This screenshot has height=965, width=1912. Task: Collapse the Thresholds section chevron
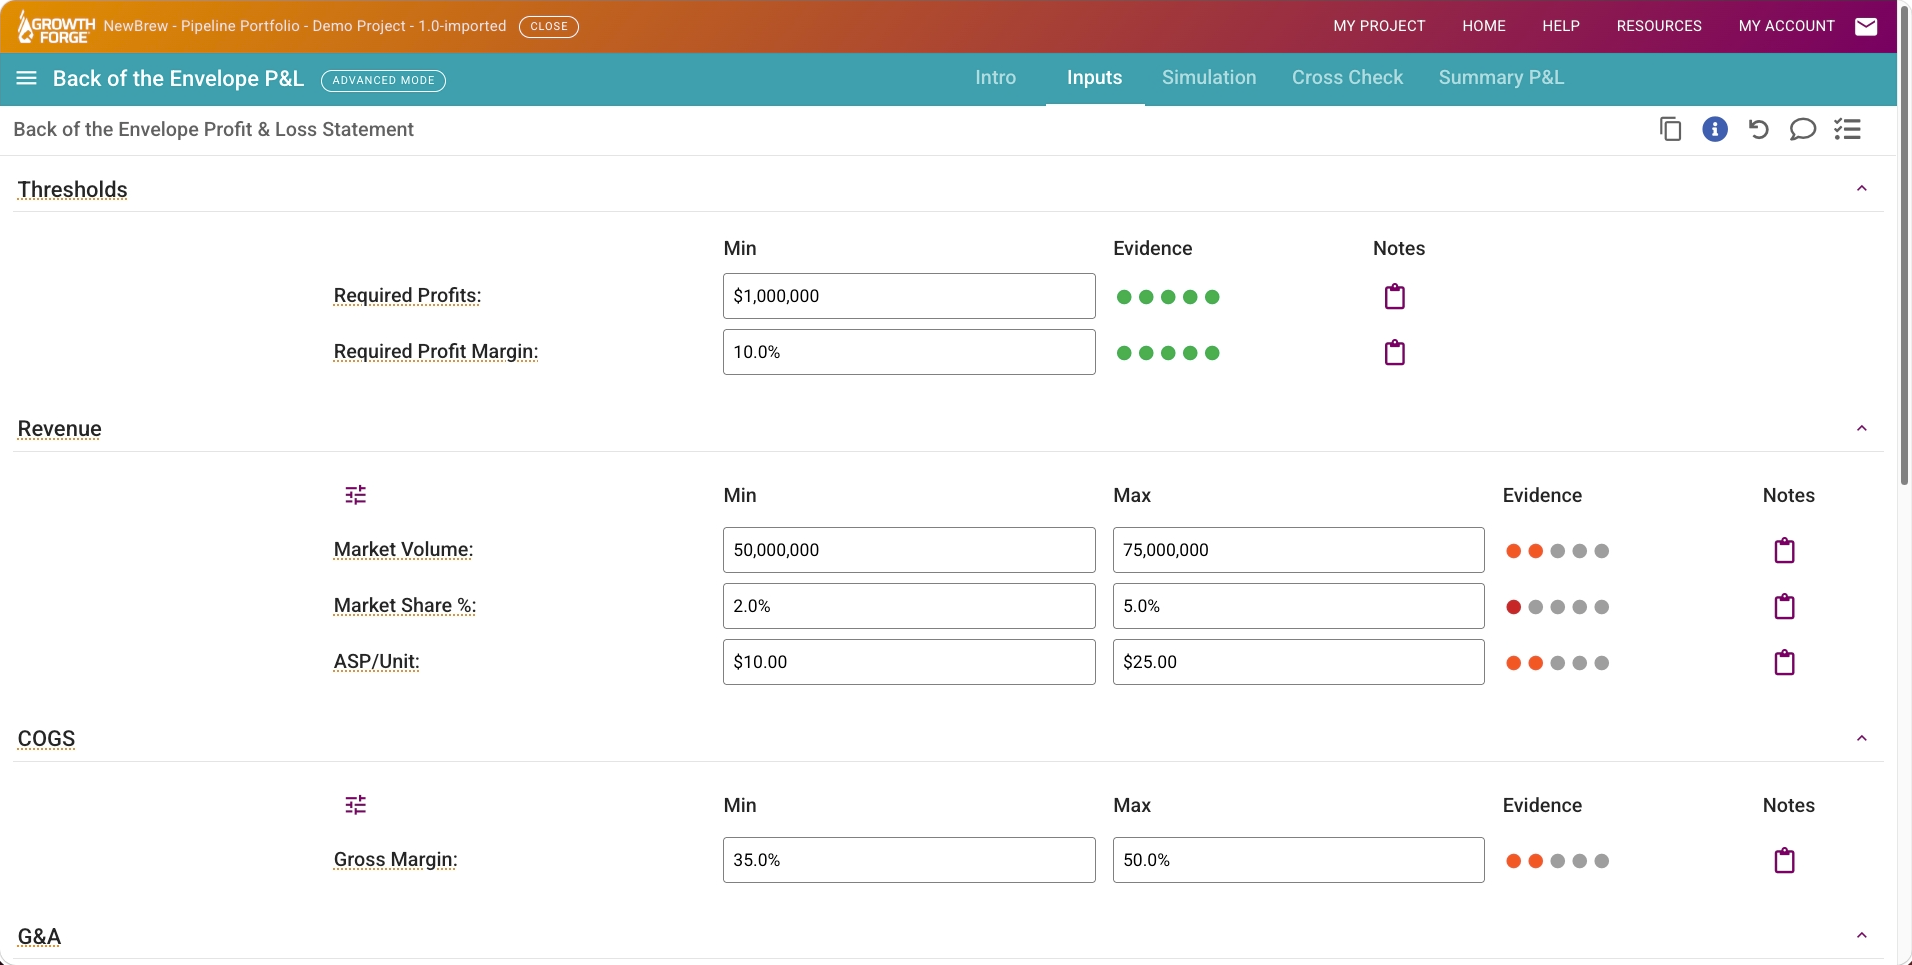coord(1862,189)
